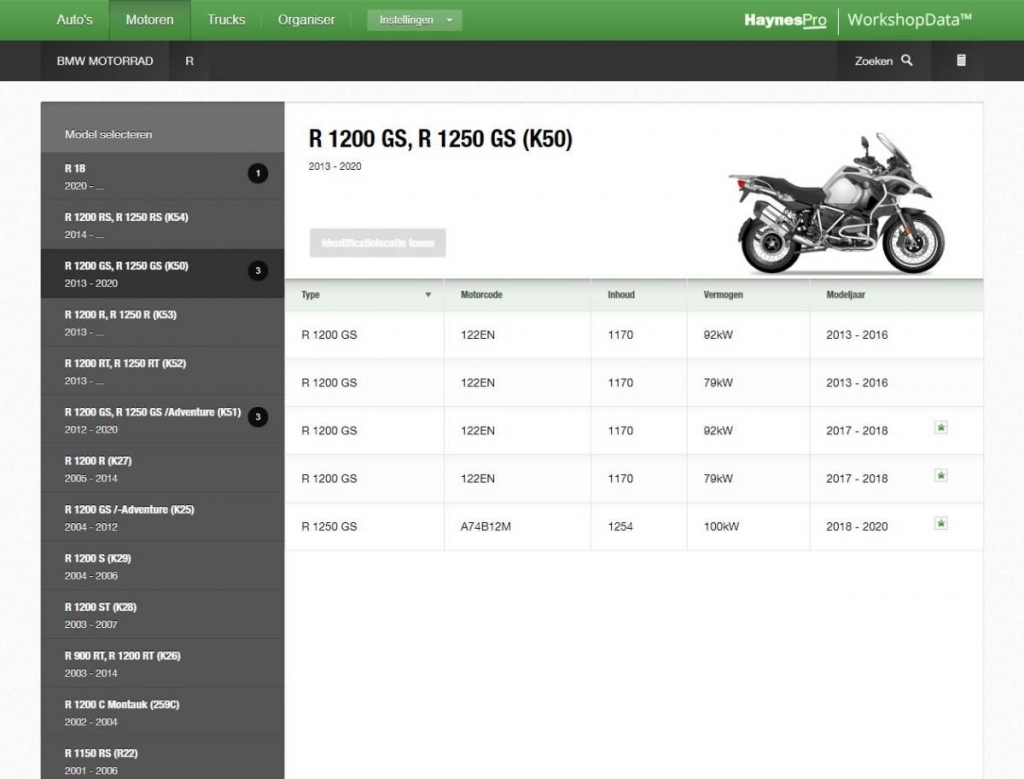The width and height of the screenshot is (1024, 779).
Task: Select R 1200 GS, R 1250 GS (K50) in sidebar
Action: [163, 274]
